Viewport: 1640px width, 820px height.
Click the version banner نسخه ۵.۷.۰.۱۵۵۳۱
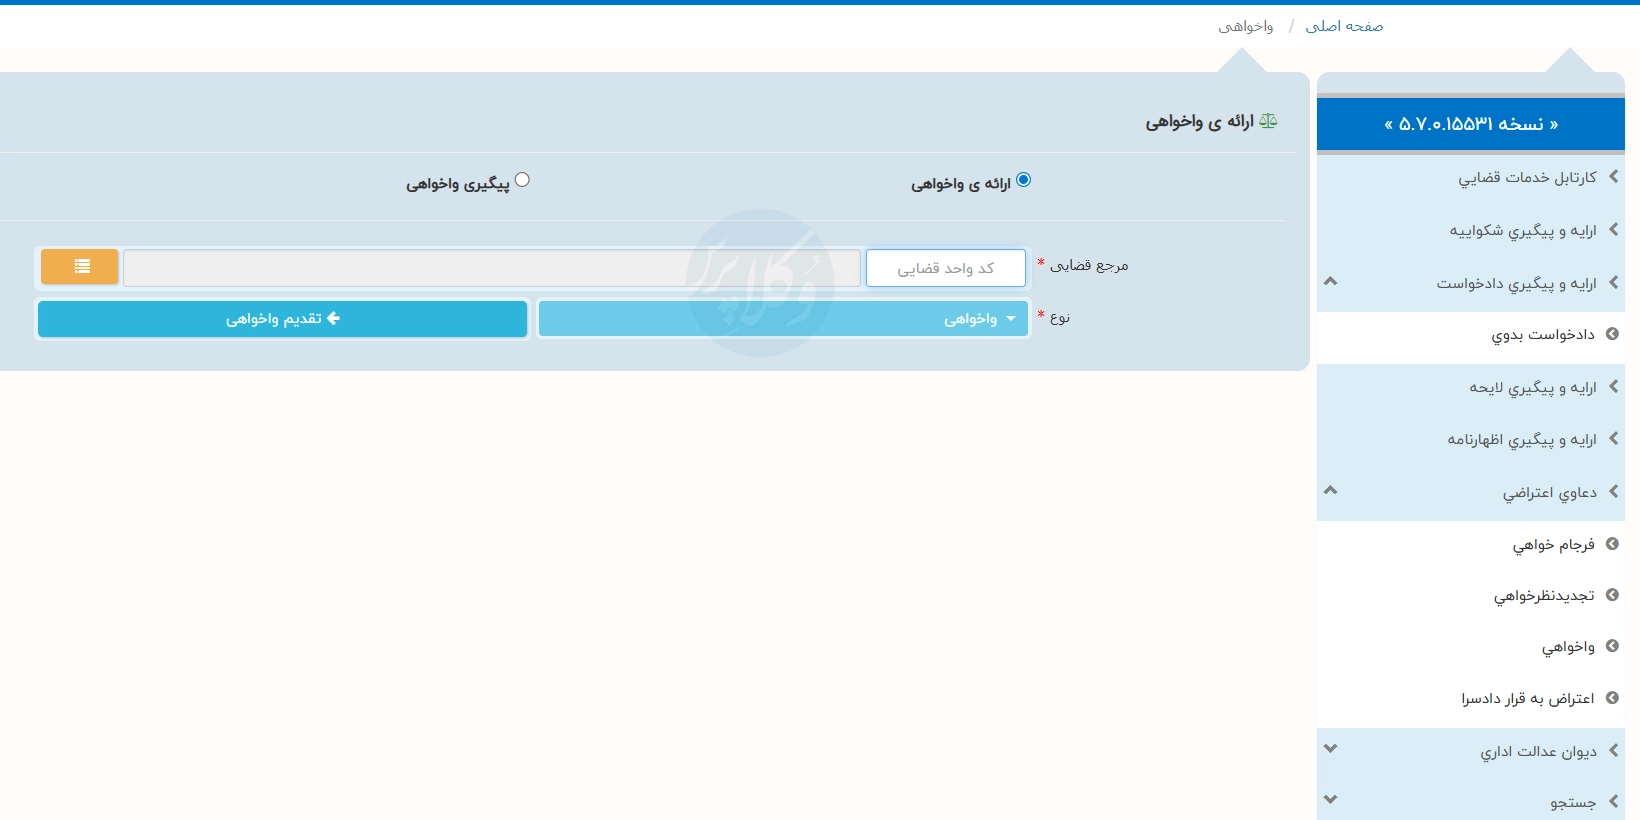click(1471, 124)
